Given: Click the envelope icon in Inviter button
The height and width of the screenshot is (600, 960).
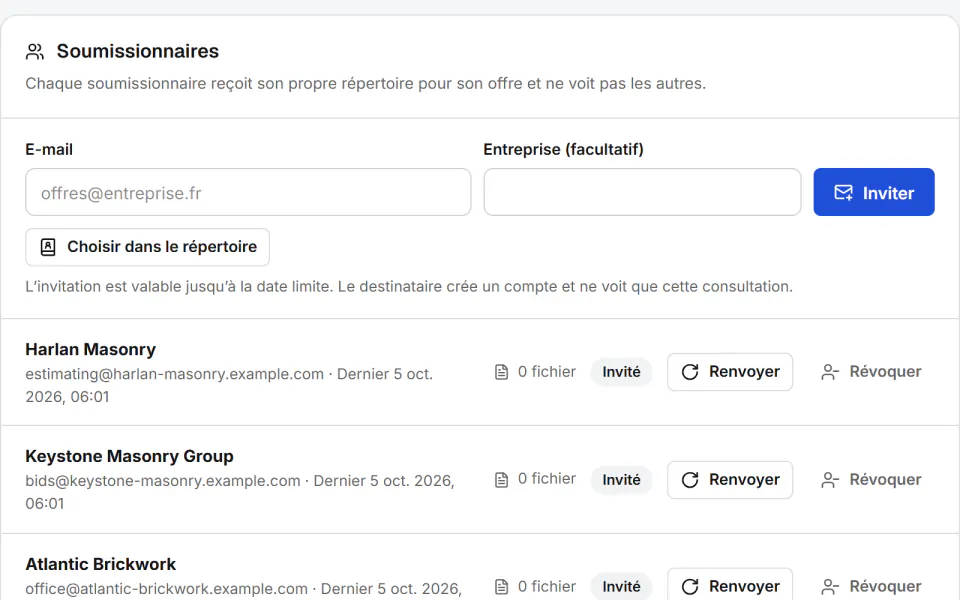Looking at the screenshot, I should click(x=843, y=193).
